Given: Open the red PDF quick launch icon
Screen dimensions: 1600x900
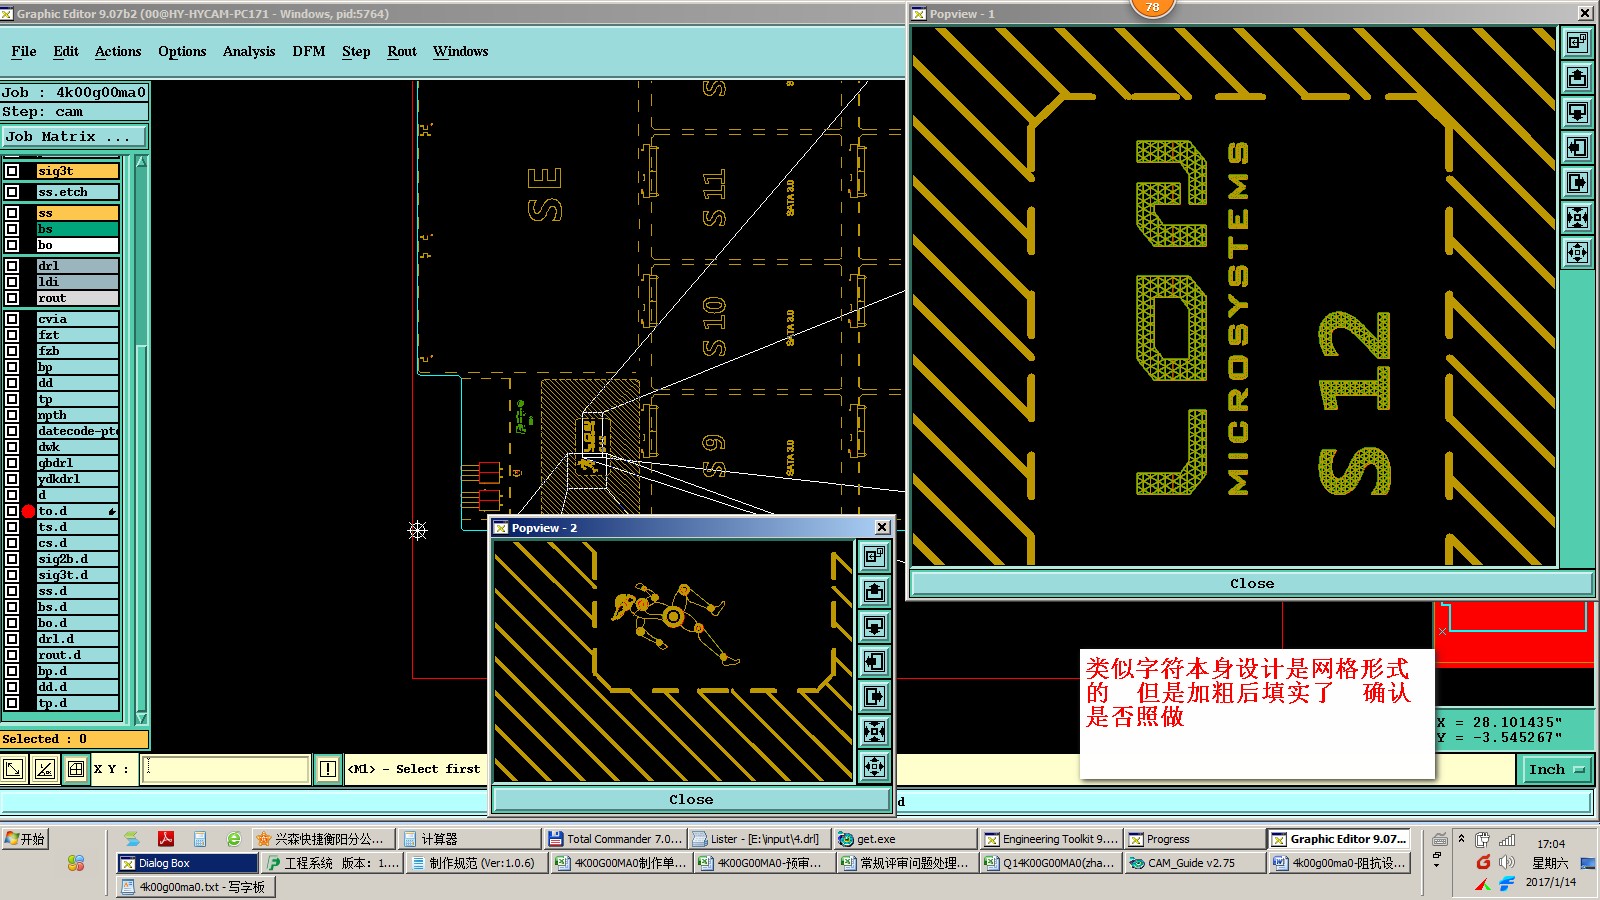Looking at the screenshot, I should [166, 839].
